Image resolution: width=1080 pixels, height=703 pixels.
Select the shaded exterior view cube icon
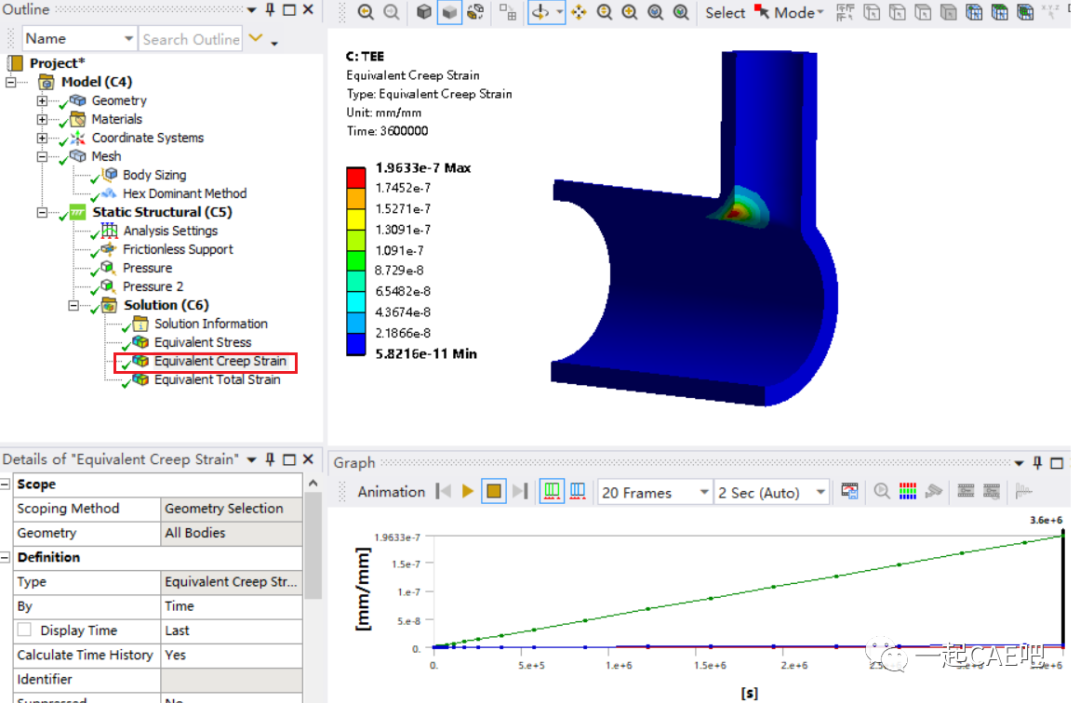(x=448, y=12)
